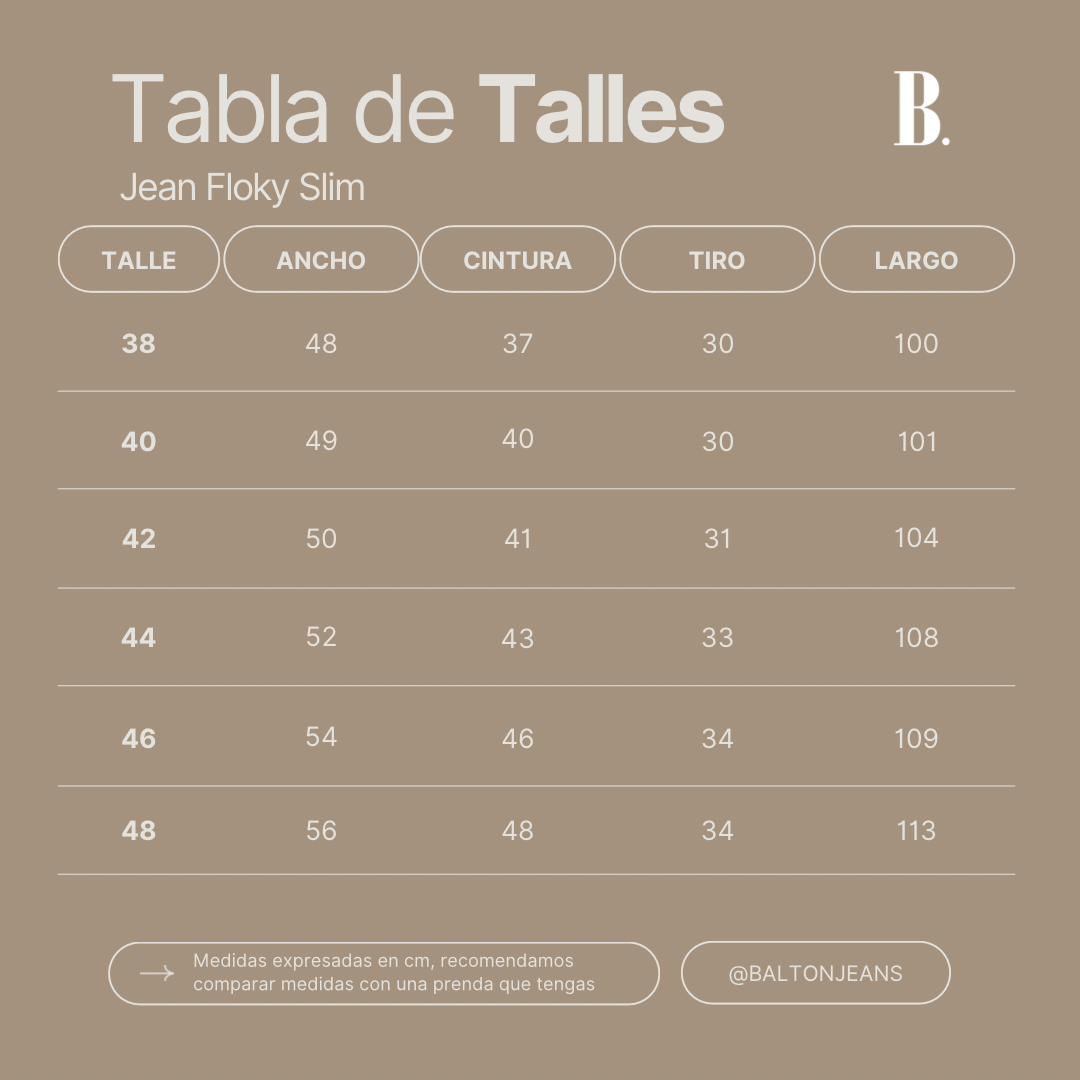Select size 46 in TALLE column
The height and width of the screenshot is (1080, 1080).
[138, 738]
